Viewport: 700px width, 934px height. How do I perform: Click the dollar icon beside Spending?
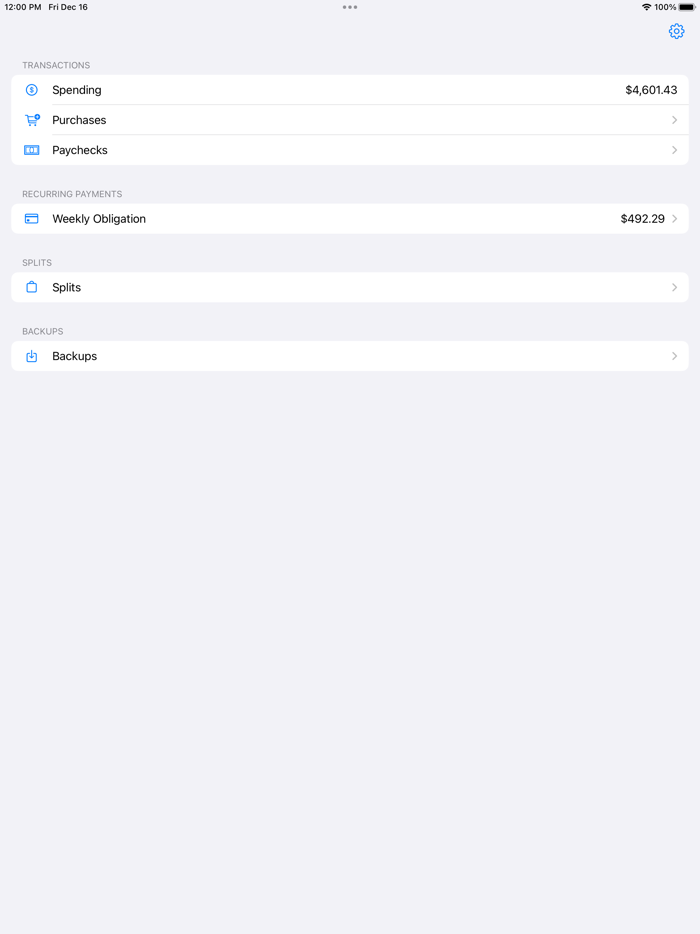(x=31, y=90)
